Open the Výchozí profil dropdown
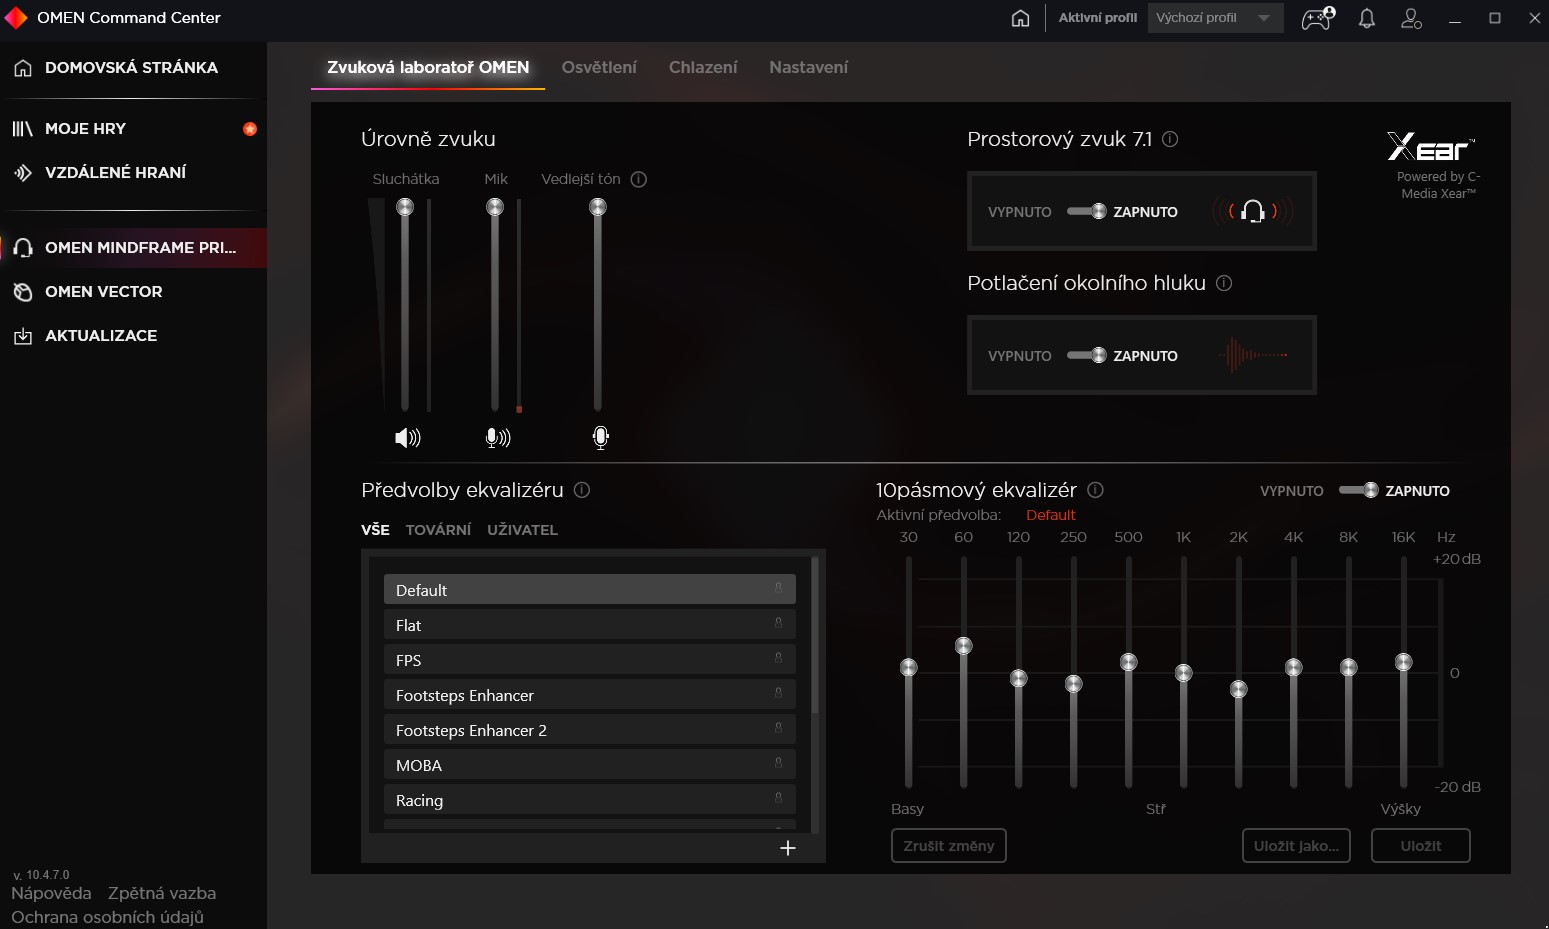The image size is (1549, 929). [x=1215, y=18]
